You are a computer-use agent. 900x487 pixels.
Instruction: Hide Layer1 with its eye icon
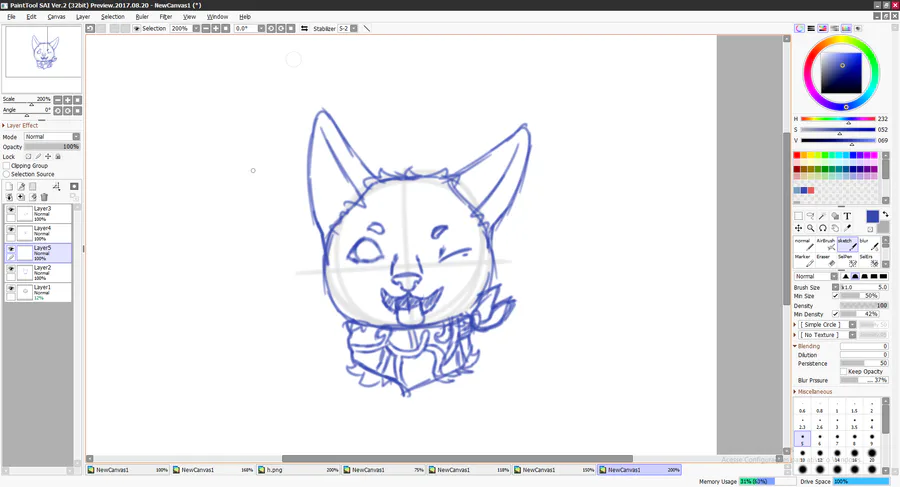click(11, 288)
